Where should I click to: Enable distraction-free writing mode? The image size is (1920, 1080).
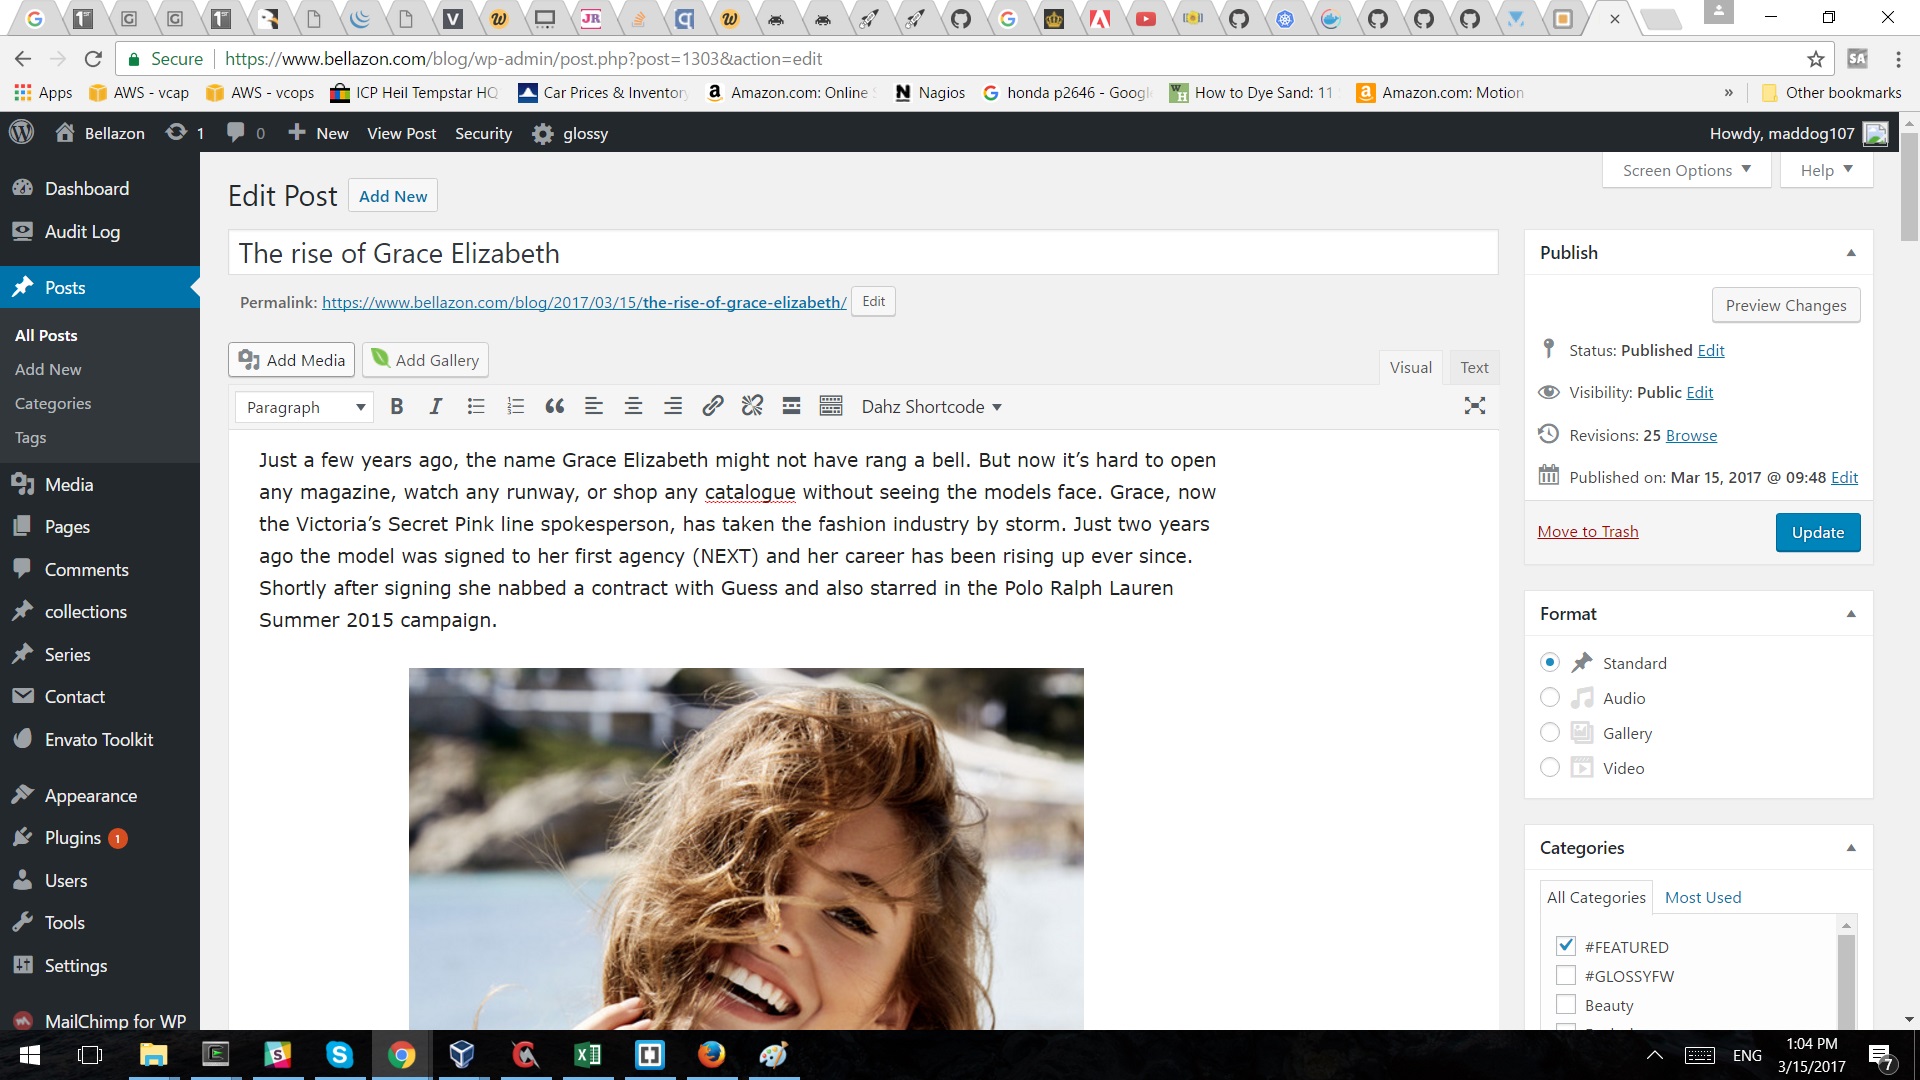point(1474,406)
